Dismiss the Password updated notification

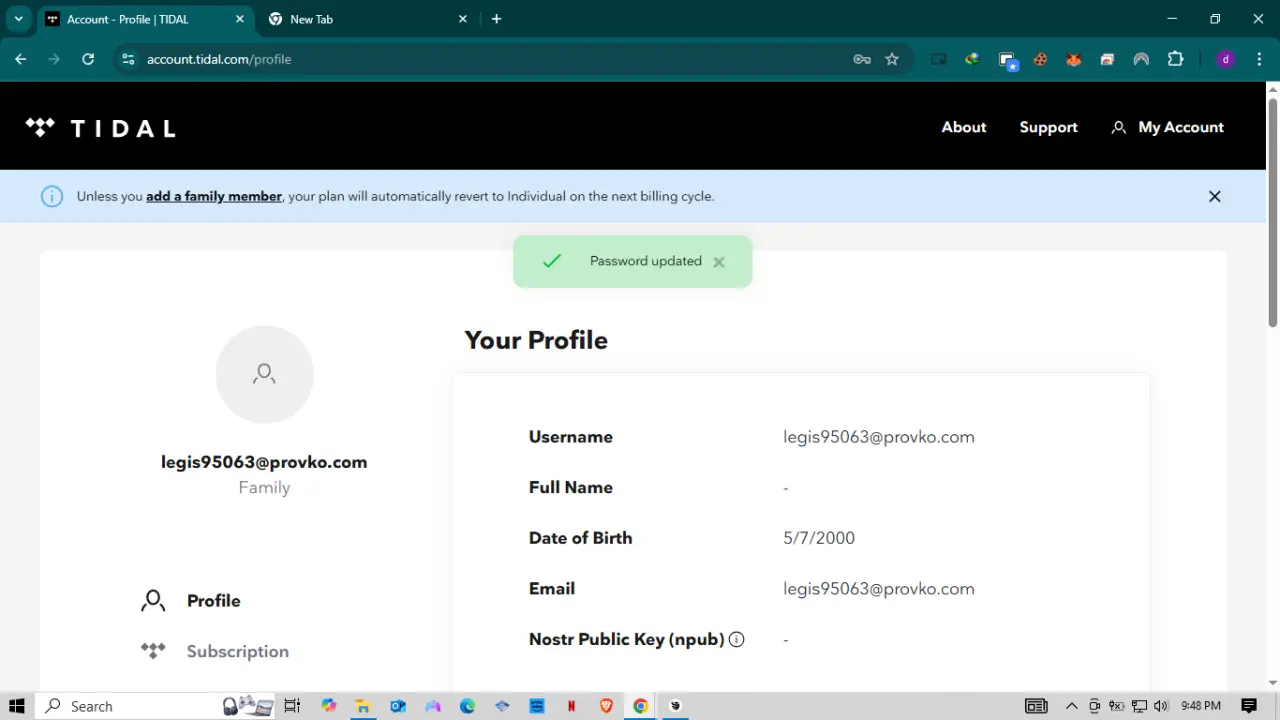tap(719, 262)
